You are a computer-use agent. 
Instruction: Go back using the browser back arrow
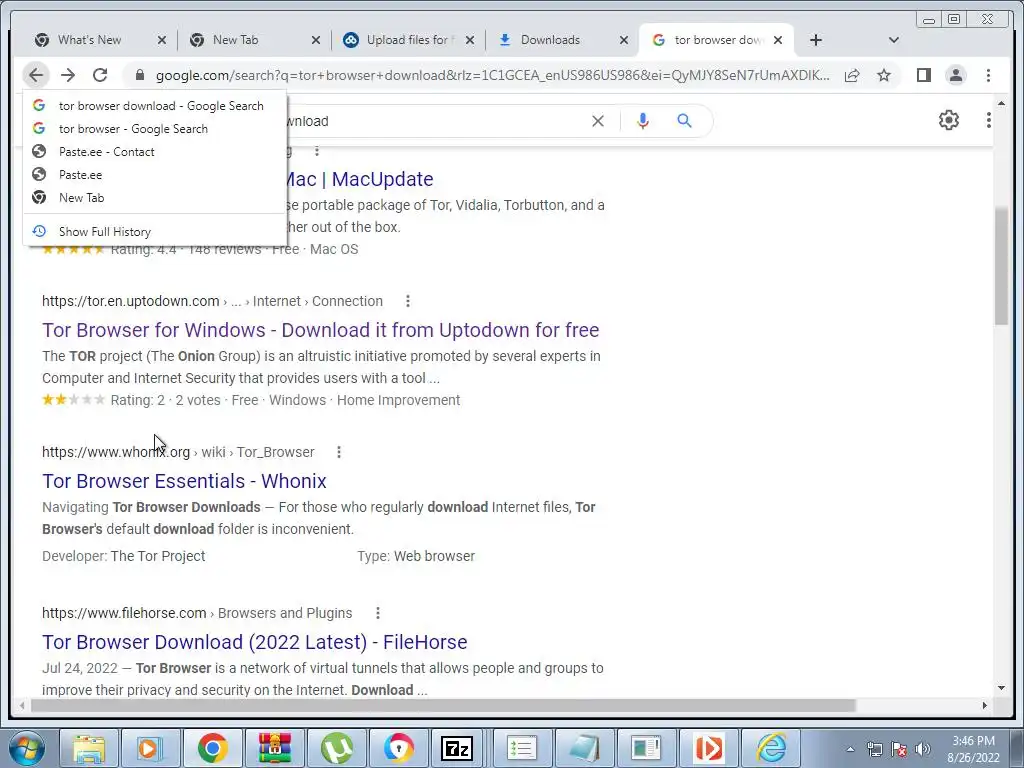click(x=36, y=75)
